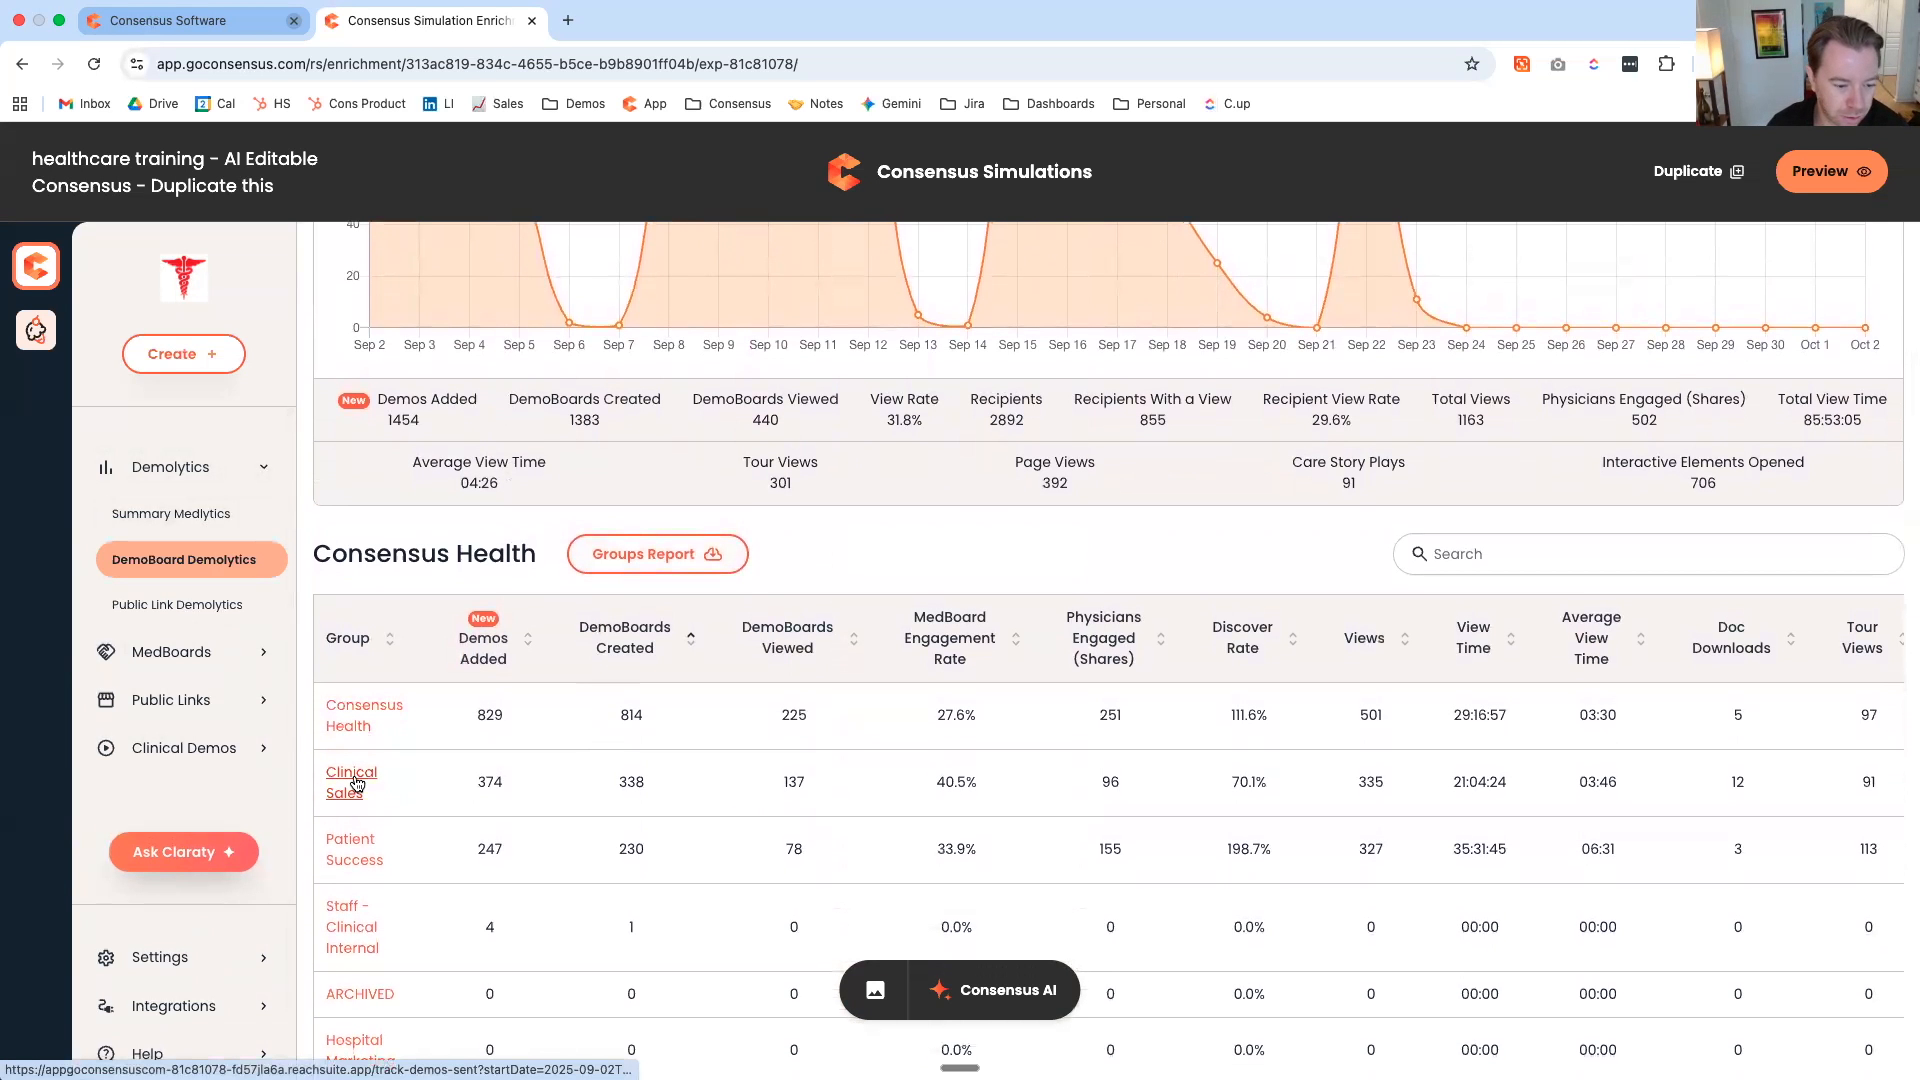Click the Help question-mark icon
The height and width of the screenshot is (1080, 1920).
(x=106, y=1053)
